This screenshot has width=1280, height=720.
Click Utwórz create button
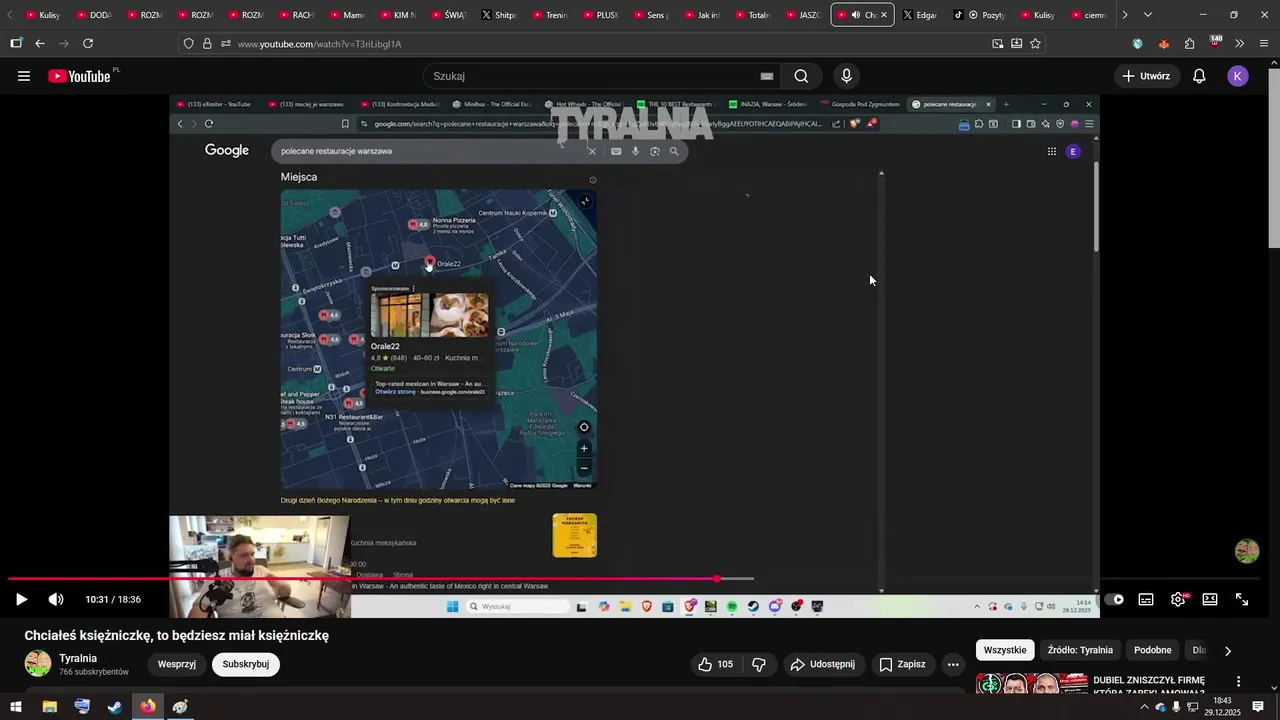[x=1146, y=76]
